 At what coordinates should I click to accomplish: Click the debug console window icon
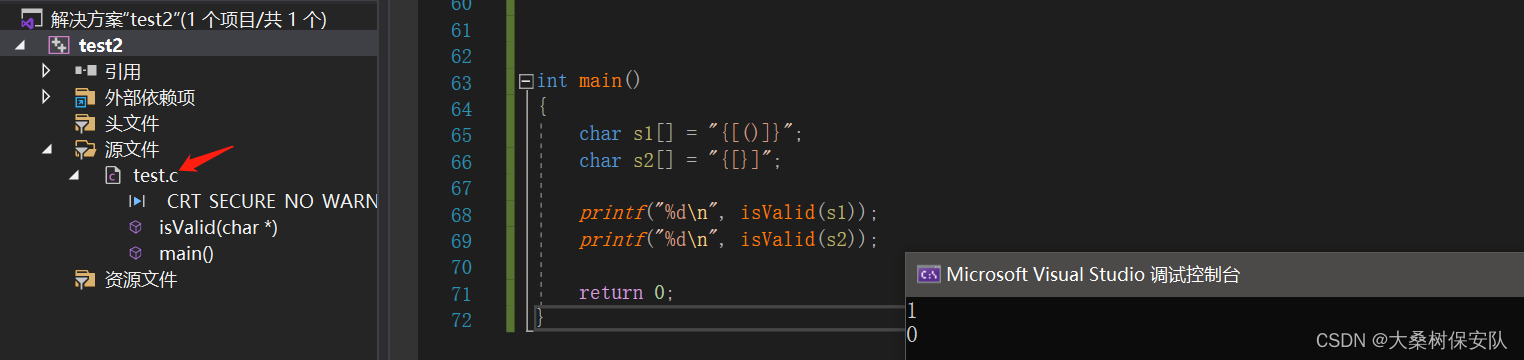click(928, 274)
